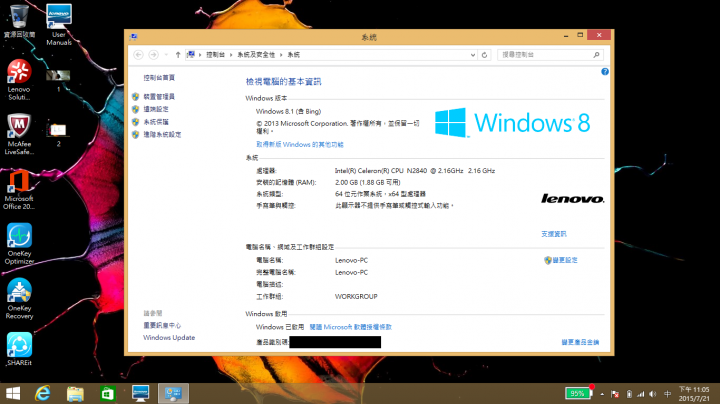
Task: Open the McAfee LiveSafe desktop shortcut
Action: [x=19, y=134]
